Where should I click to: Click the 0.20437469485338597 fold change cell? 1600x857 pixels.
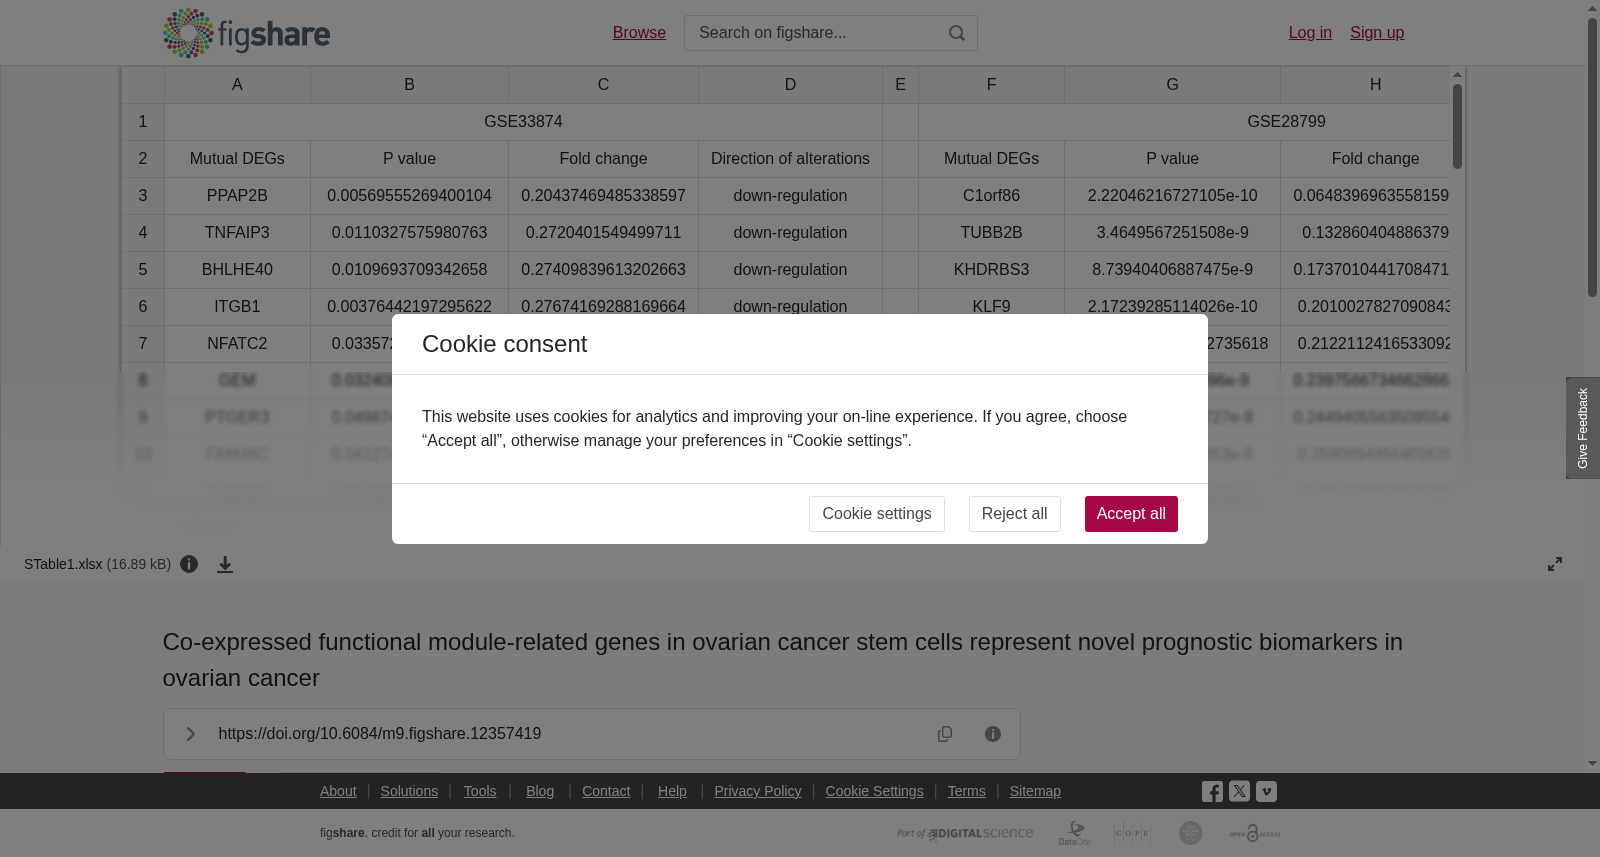point(603,196)
